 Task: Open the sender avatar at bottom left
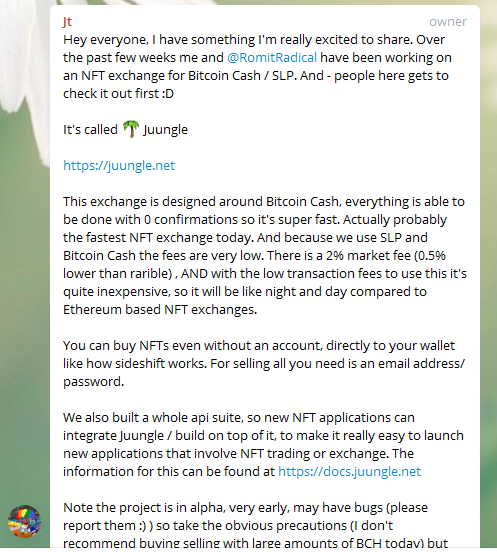[x=25, y=521]
